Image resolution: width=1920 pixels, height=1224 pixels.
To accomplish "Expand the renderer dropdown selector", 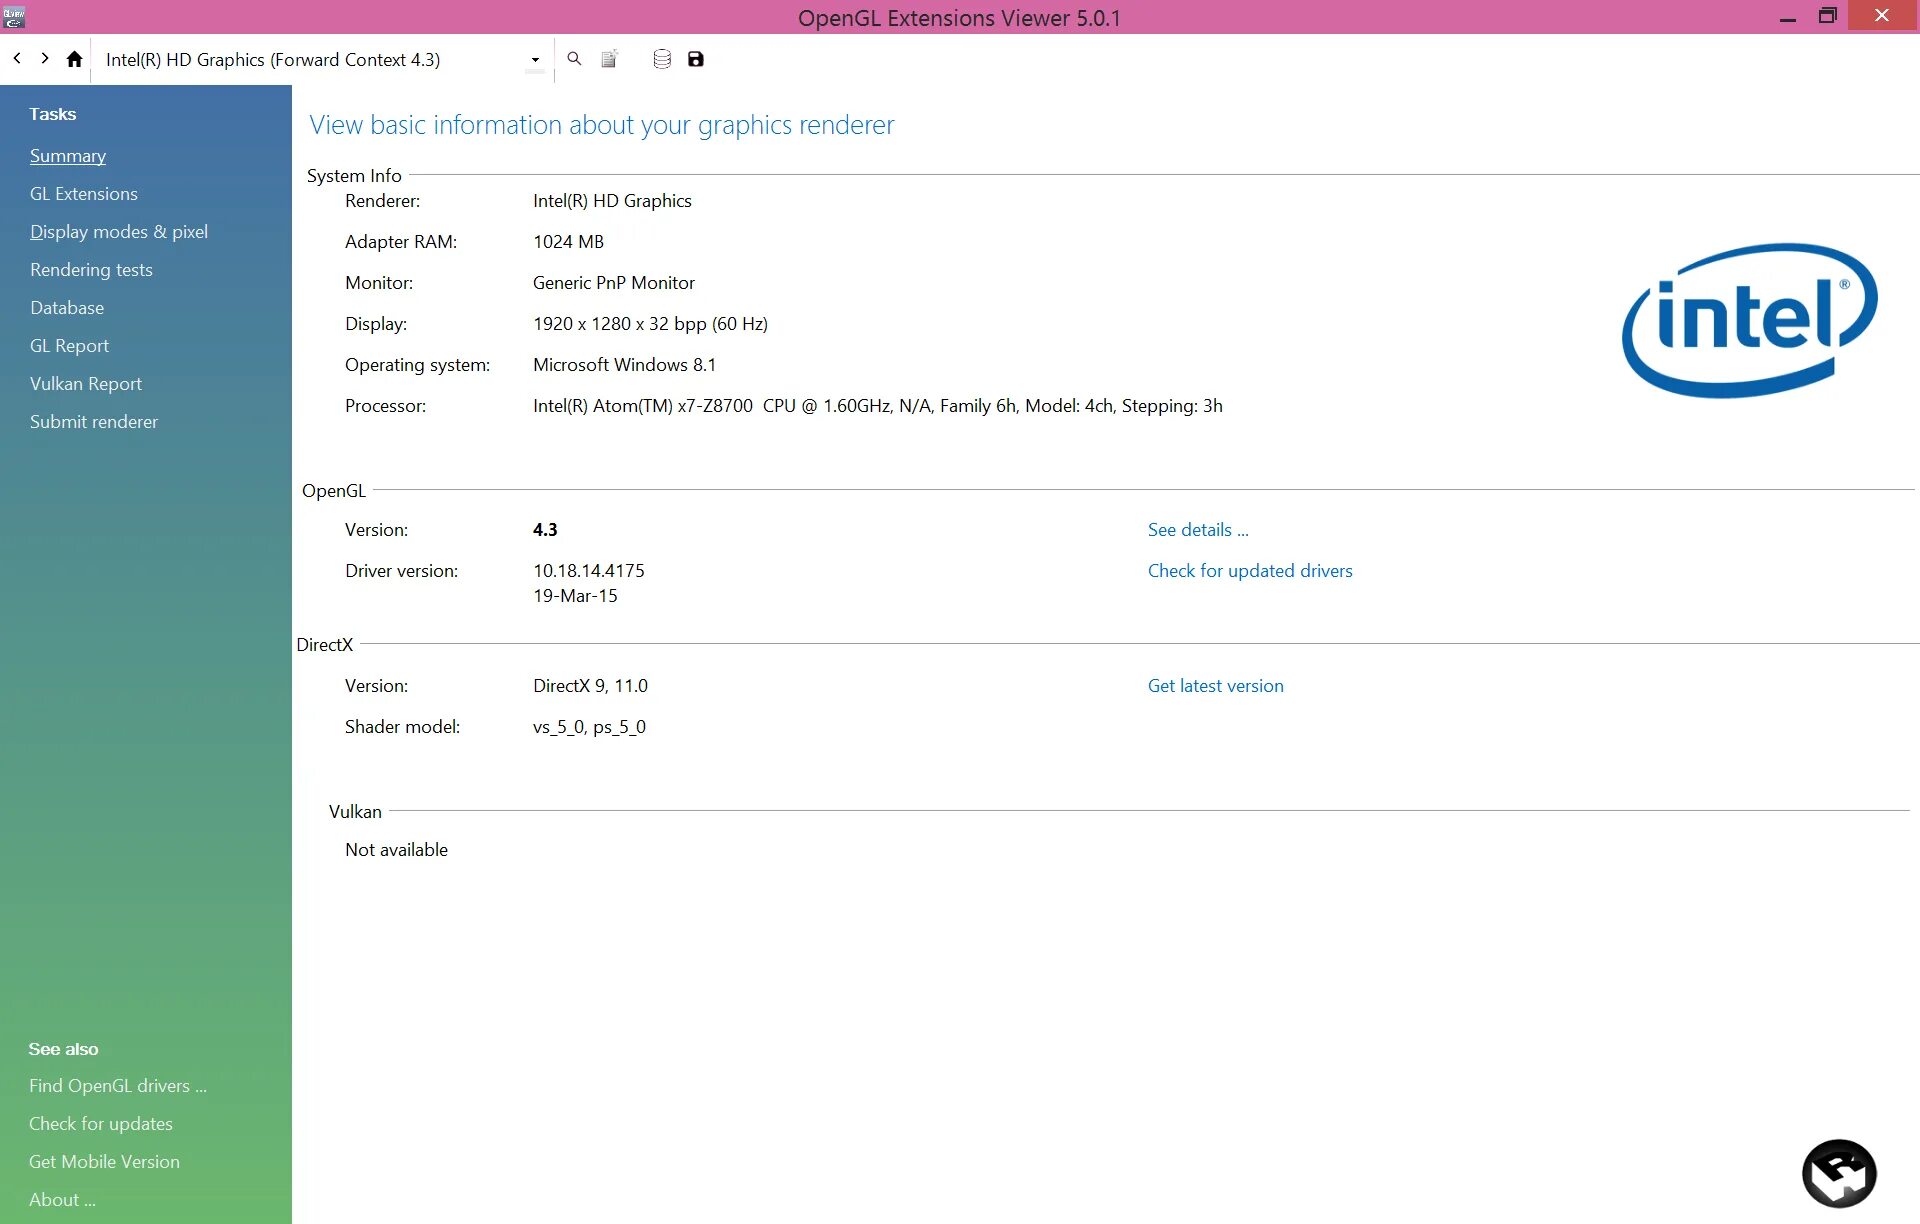I will (x=536, y=59).
